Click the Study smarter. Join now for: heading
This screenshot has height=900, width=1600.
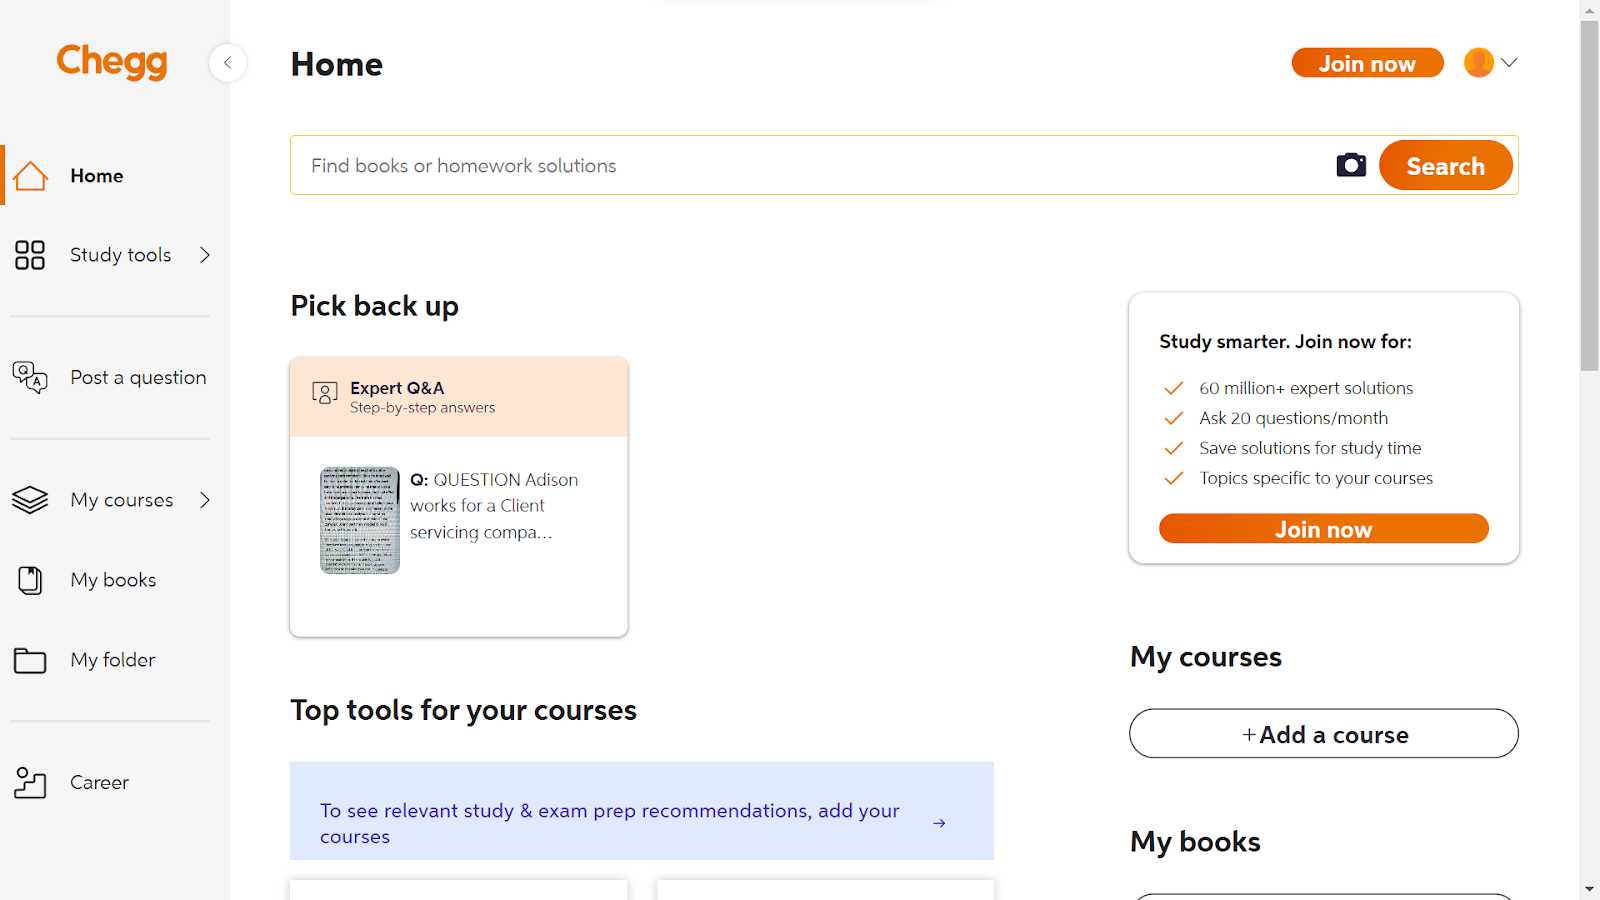(x=1285, y=342)
